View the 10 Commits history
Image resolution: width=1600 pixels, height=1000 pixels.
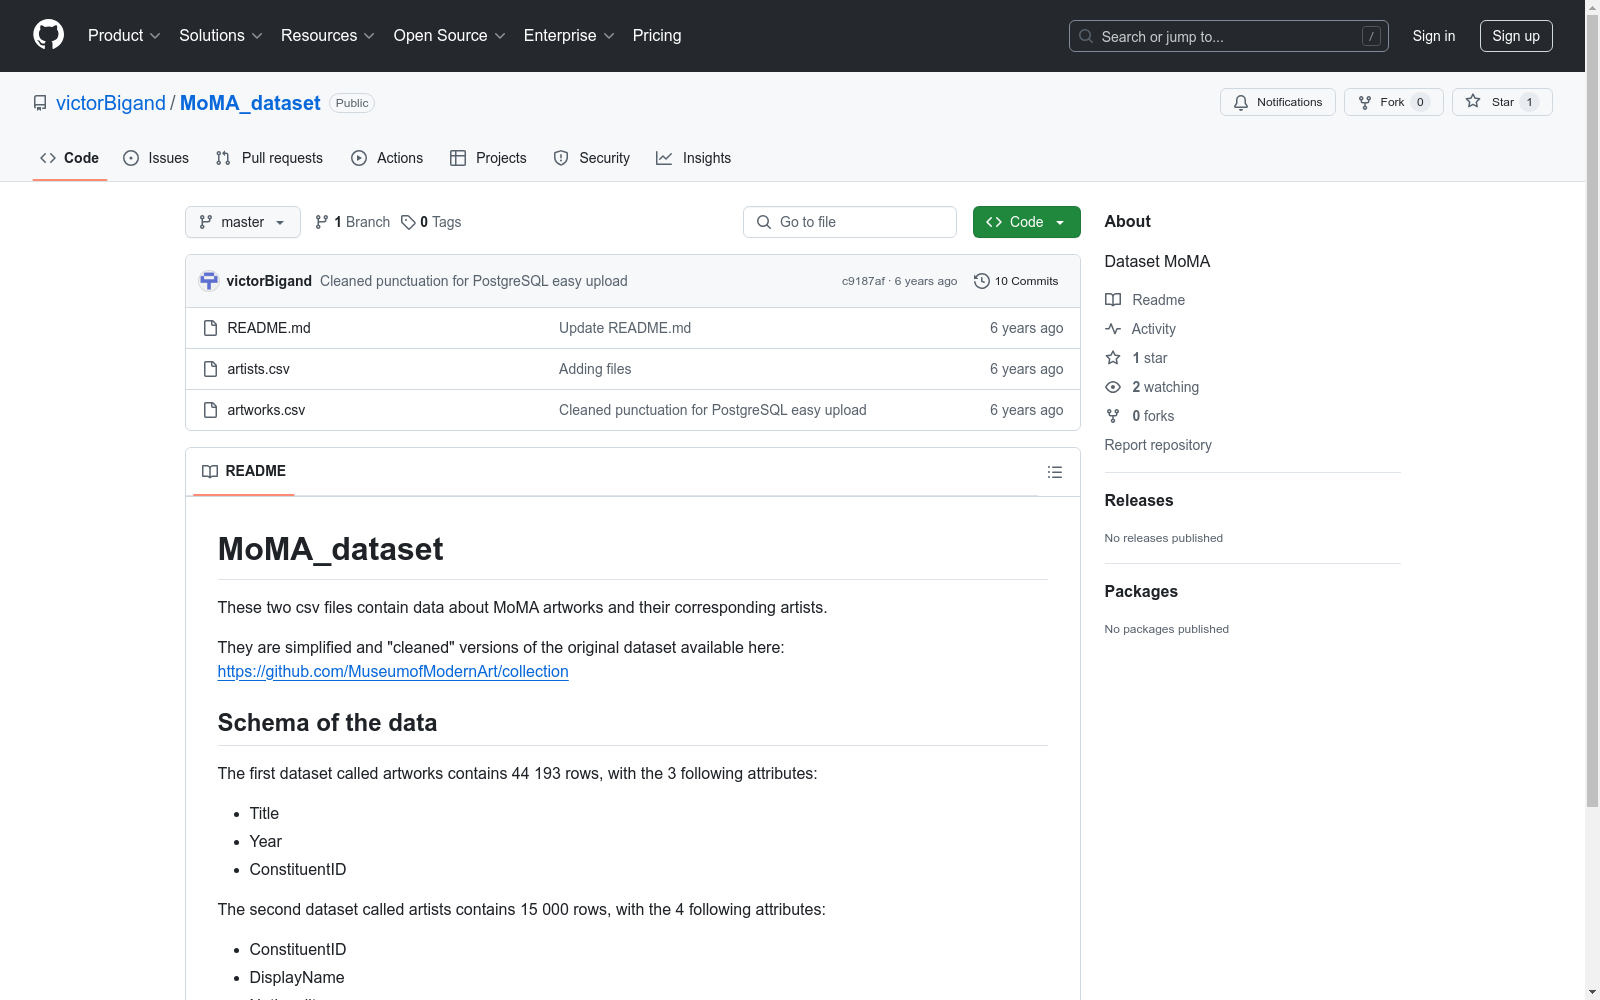point(1017,281)
